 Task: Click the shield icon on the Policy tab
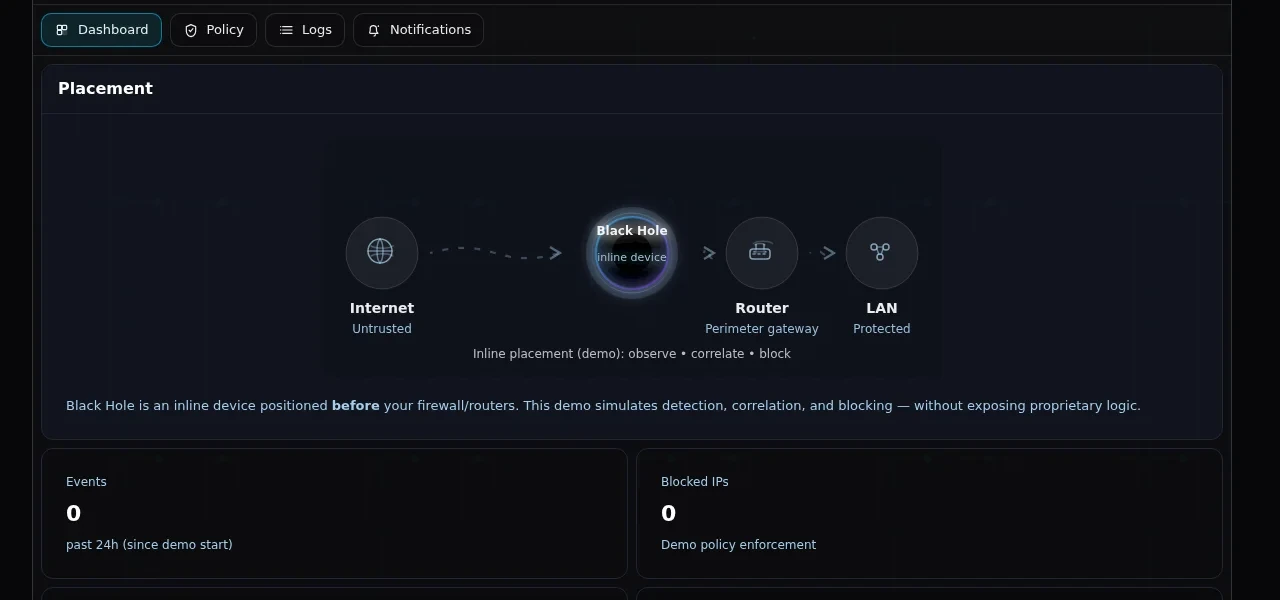(190, 30)
